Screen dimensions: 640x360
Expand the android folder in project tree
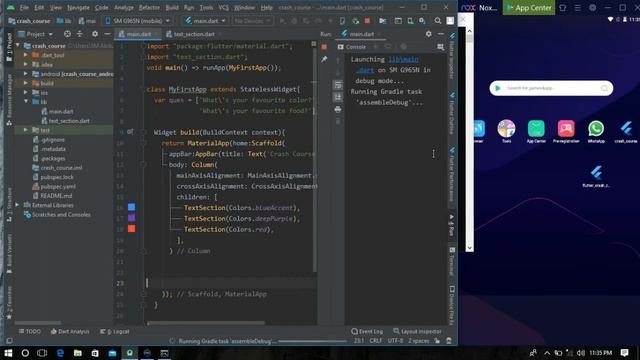pyautogui.click(x=26, y=74)
